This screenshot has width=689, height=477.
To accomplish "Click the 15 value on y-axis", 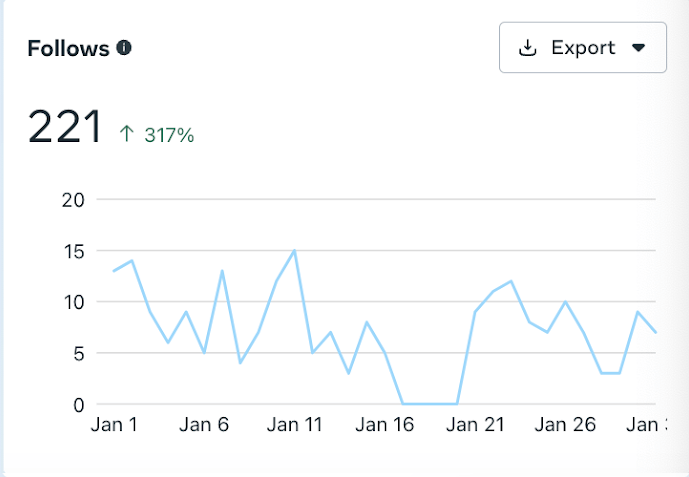I will coord(72,250).
